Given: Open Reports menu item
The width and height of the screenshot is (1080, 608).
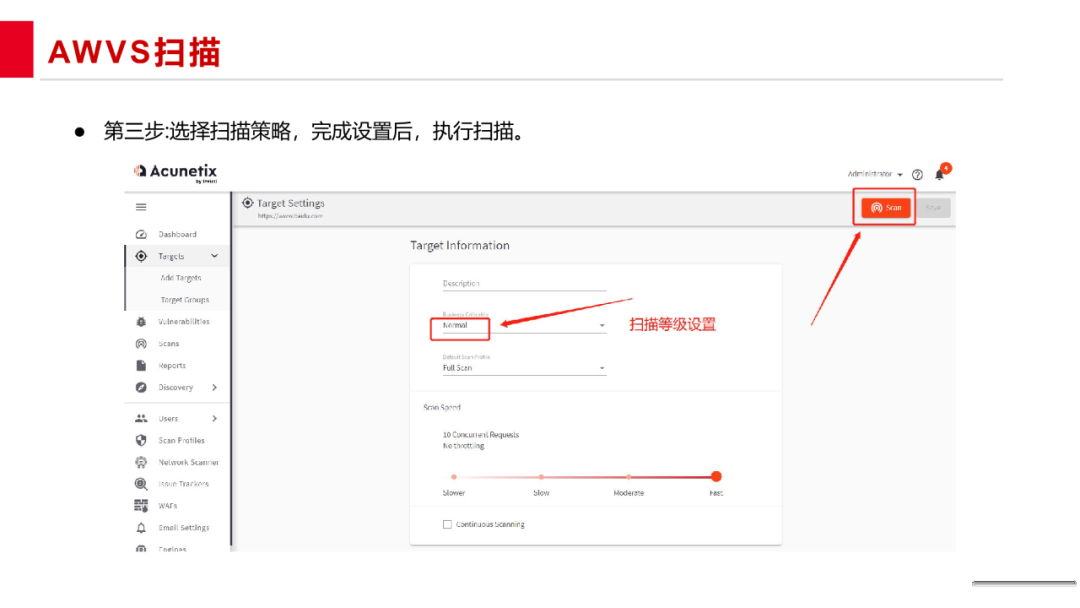Looking at the screenshot, I should point(172,366).
